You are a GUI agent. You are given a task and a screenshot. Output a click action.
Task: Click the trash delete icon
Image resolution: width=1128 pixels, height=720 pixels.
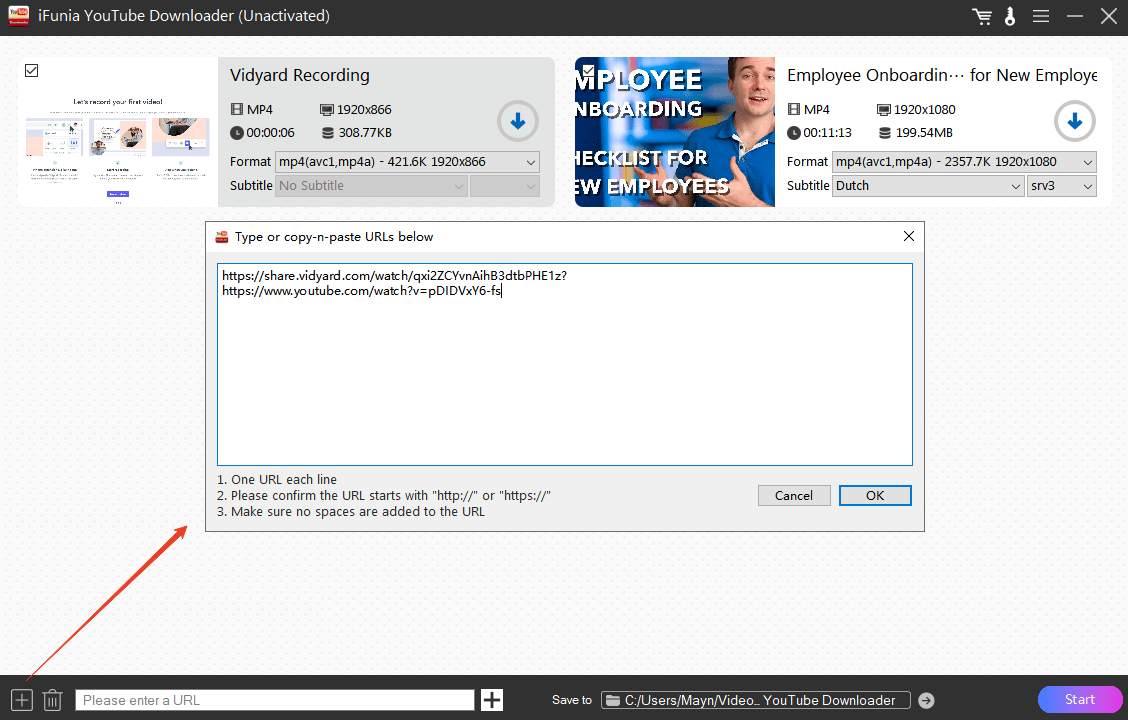(x=53, y=700)
